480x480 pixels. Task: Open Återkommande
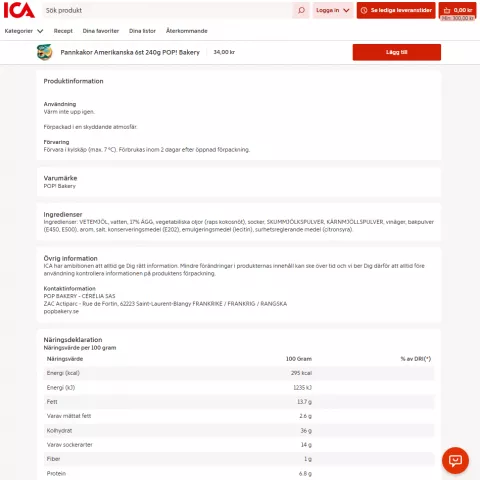(187, 31)
